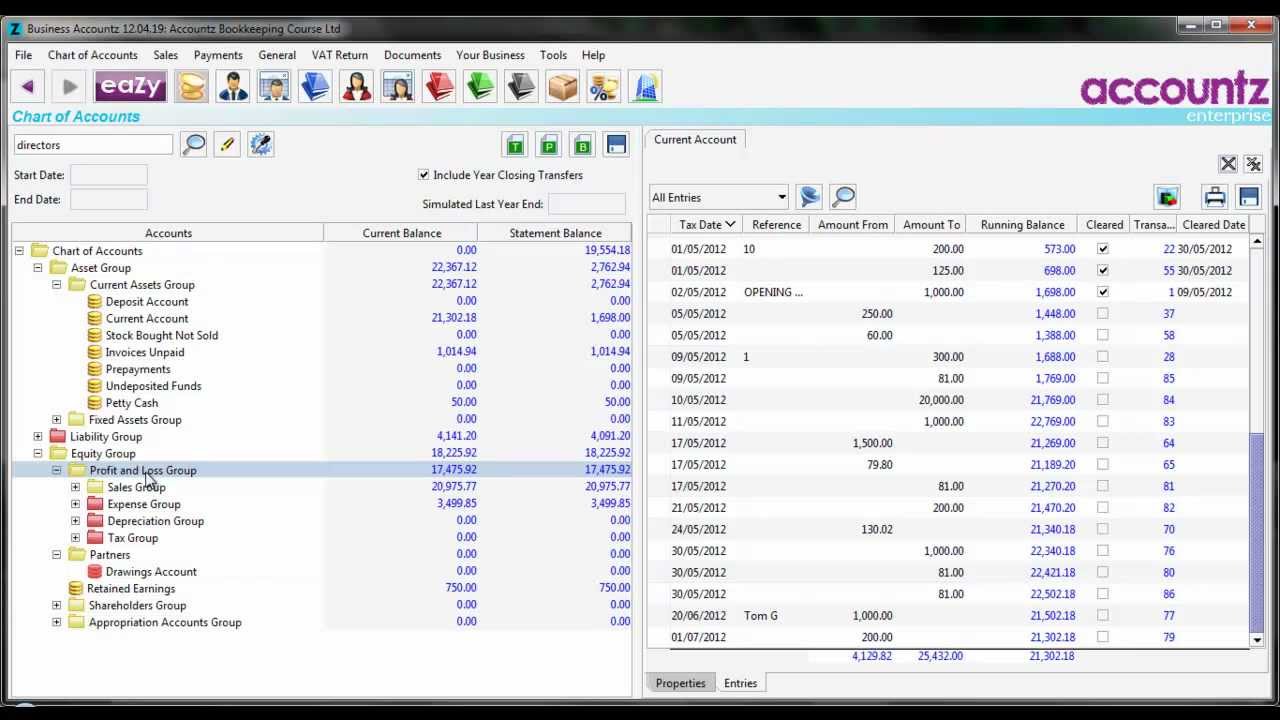The image size is (1280, 720).
Task: Click the purple back arrow toolbar button
Action: pos(28,87)
